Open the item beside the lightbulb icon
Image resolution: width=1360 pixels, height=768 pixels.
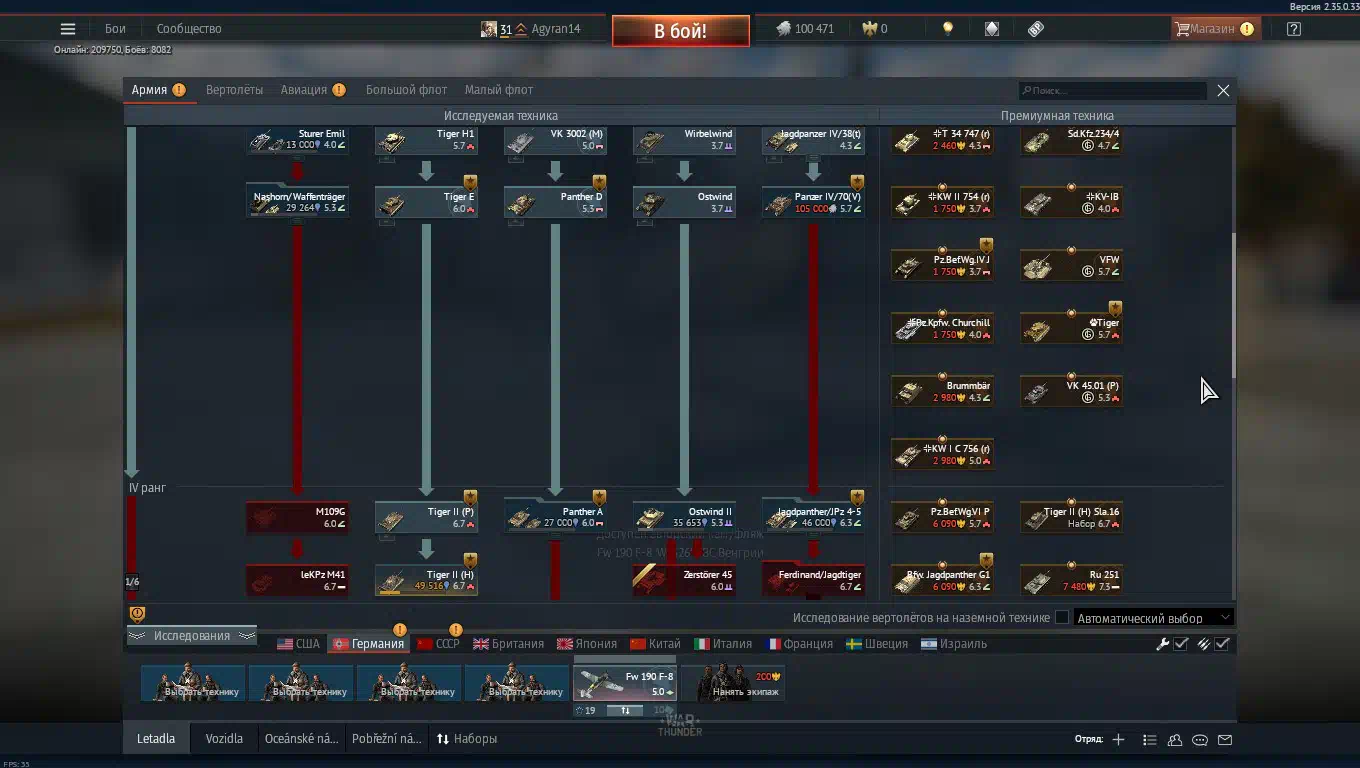click(991, 29)
